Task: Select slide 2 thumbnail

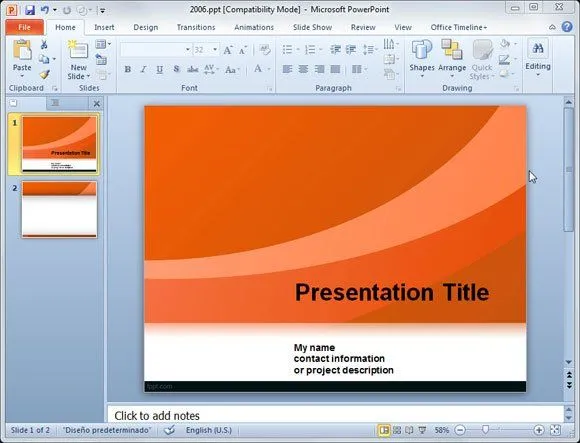Action: tap(59, 209)
